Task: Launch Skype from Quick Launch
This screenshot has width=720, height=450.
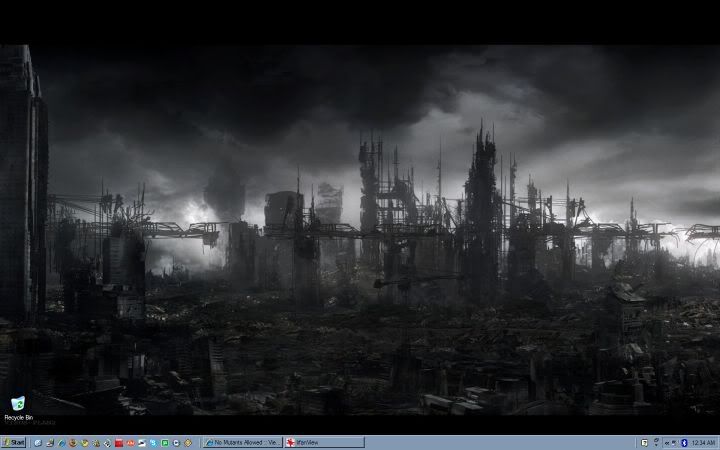Action: point(153,443)
